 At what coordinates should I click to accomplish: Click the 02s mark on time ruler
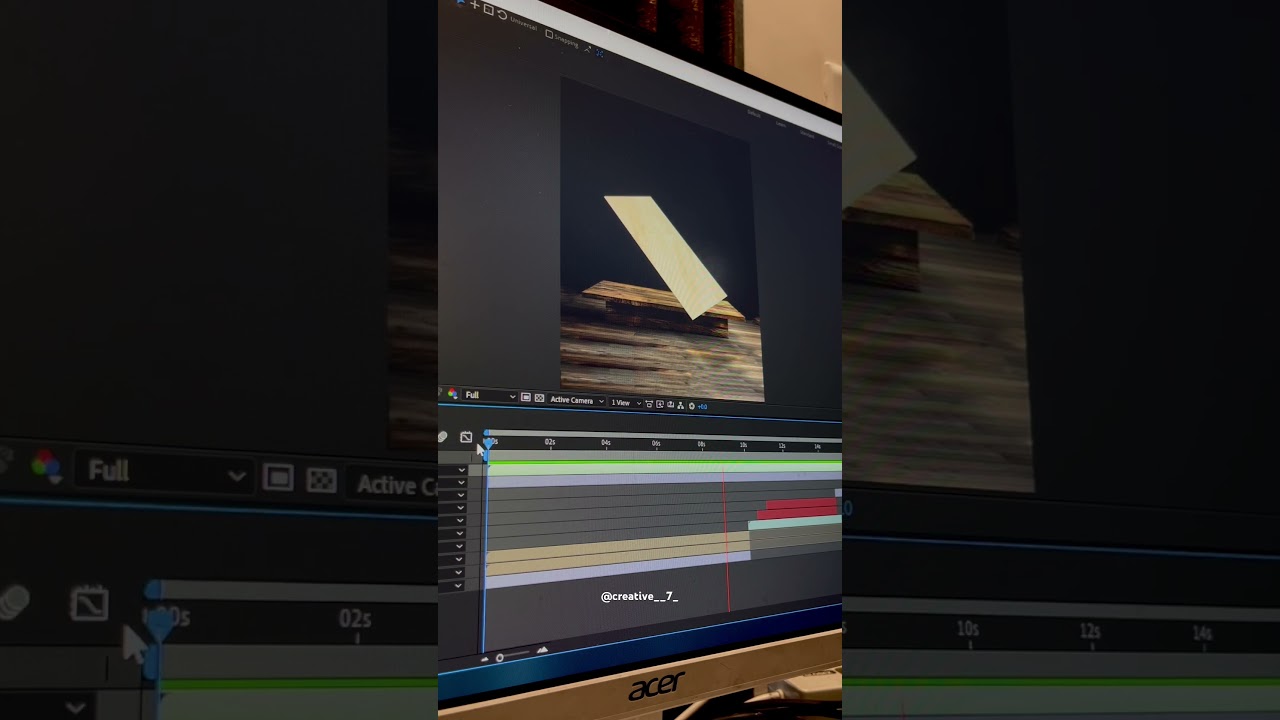pyautogui.click(x=550, y=442)
